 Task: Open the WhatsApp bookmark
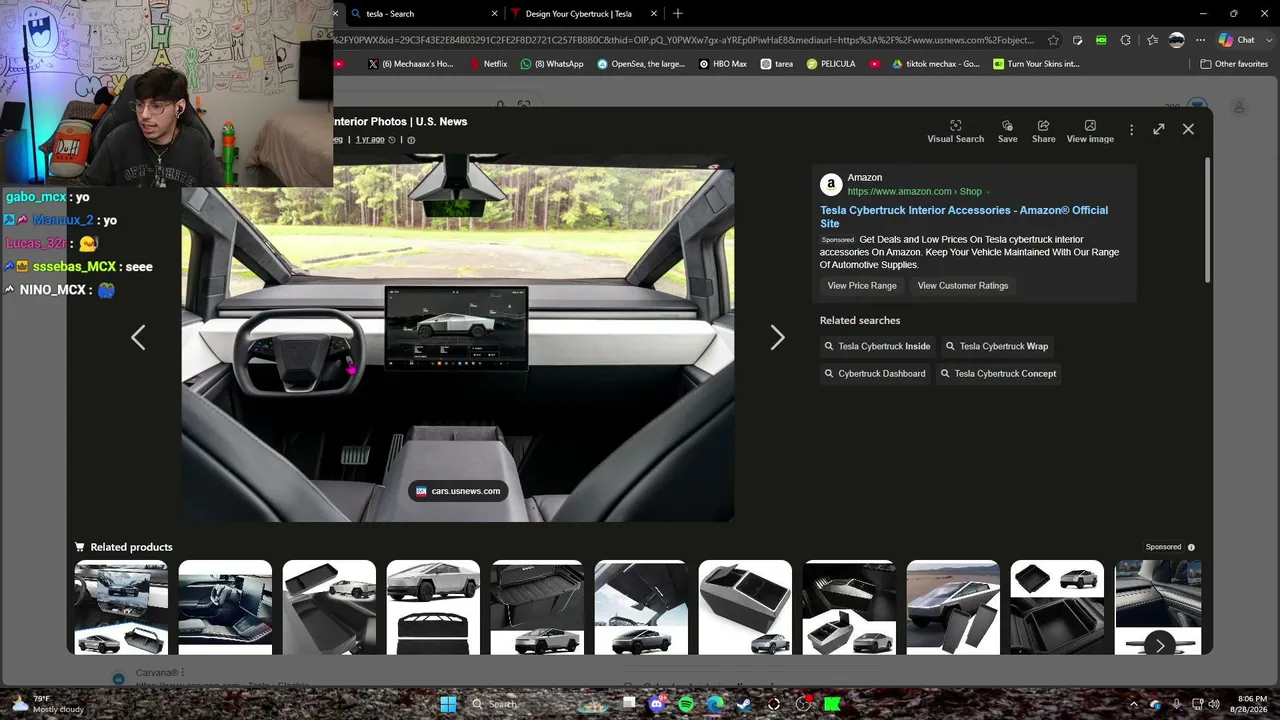tap(552, 64)
